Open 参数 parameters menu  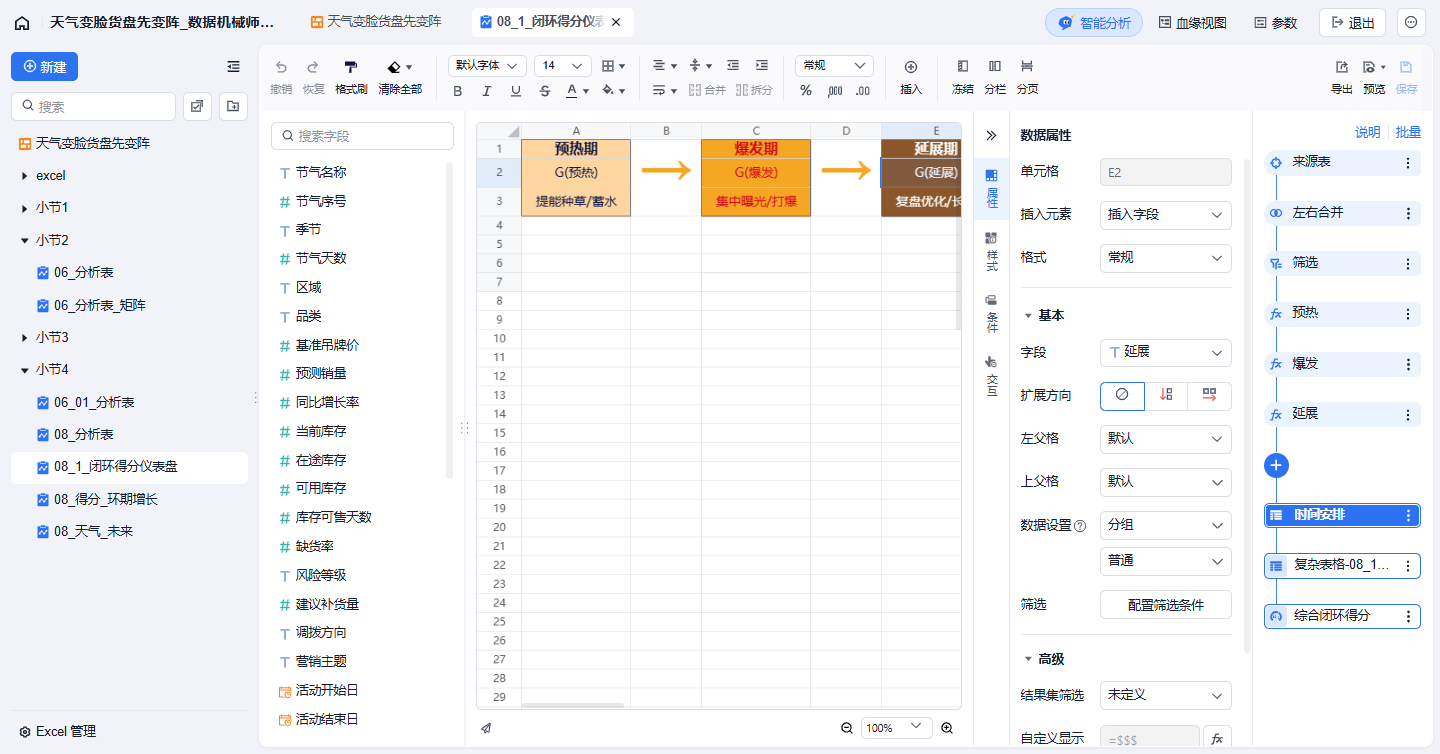1275,23
